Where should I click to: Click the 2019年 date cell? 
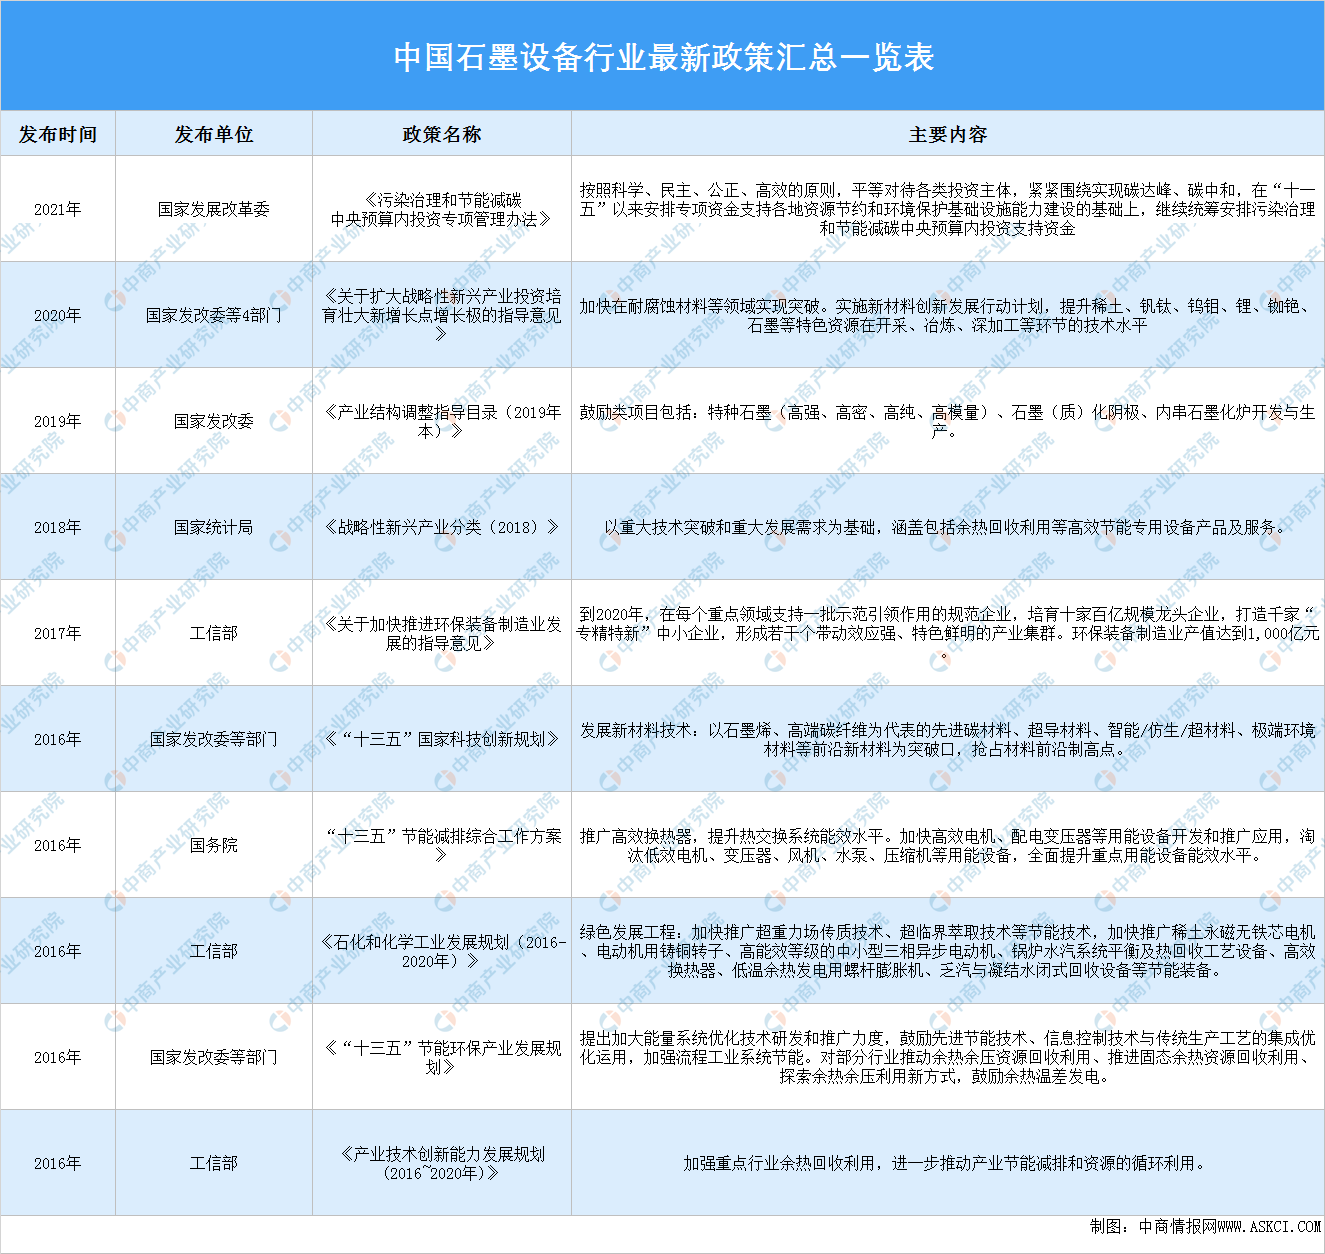[58, 421]
